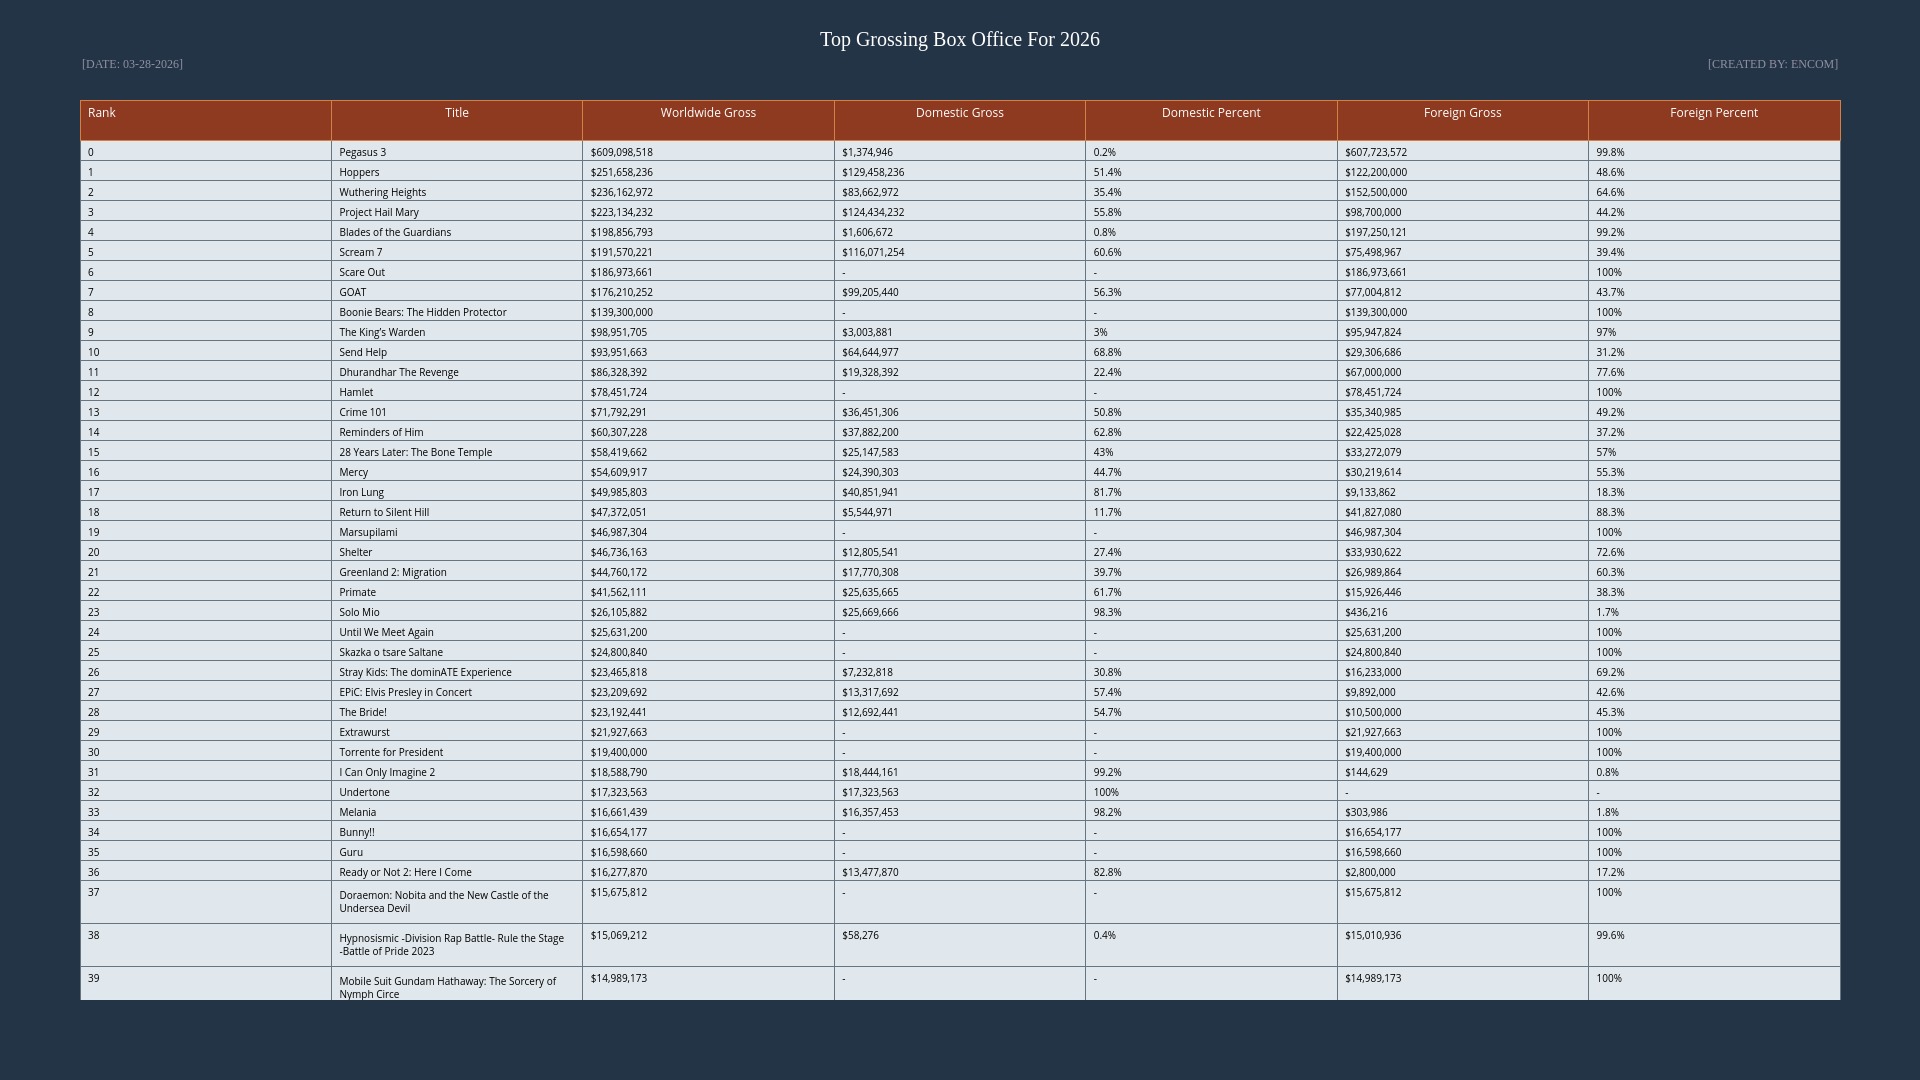Click the Title column header
The height and width of the screenshot is (1080, 1920).
456,113
